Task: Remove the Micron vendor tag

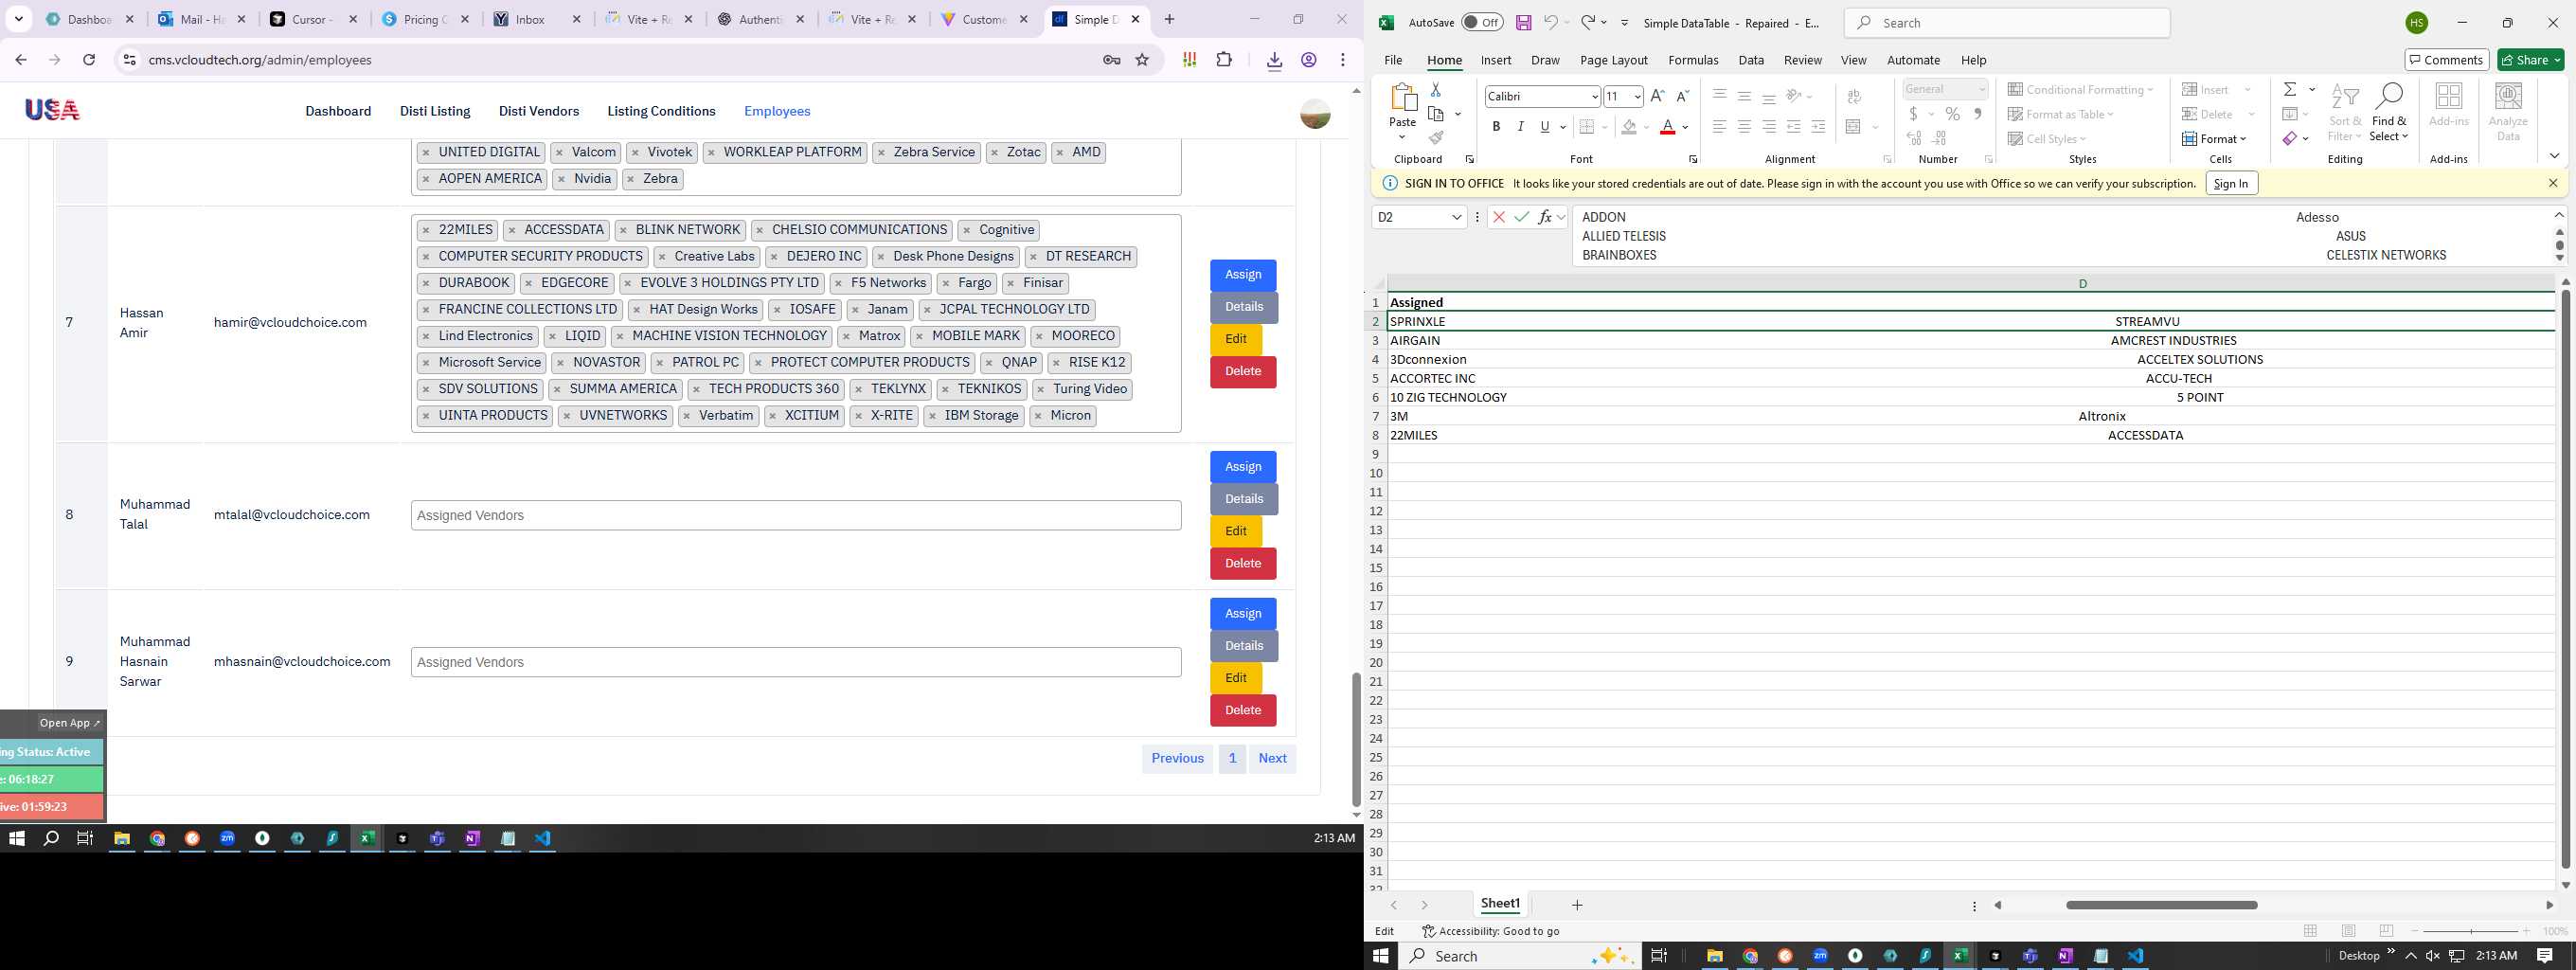Action: click(x=1038, y=416)
